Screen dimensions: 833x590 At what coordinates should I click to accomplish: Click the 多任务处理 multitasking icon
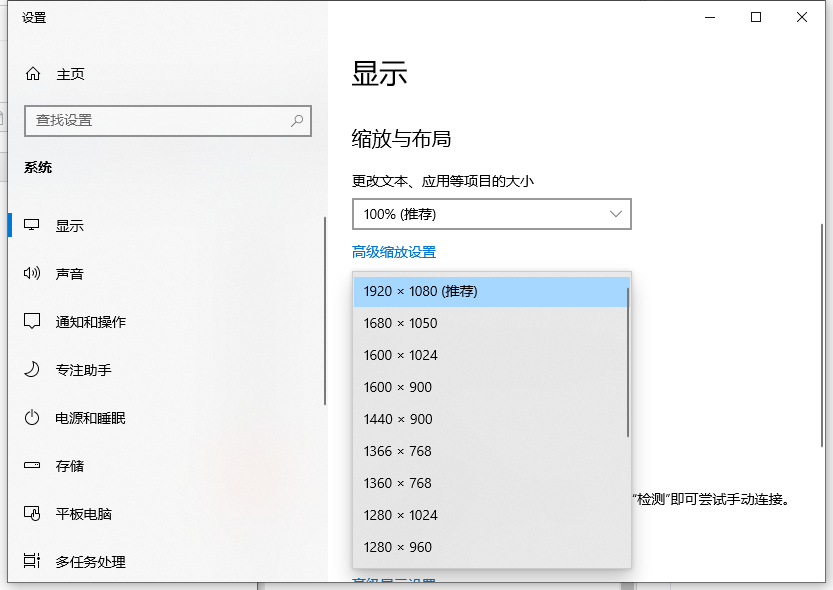click(31, 561)
